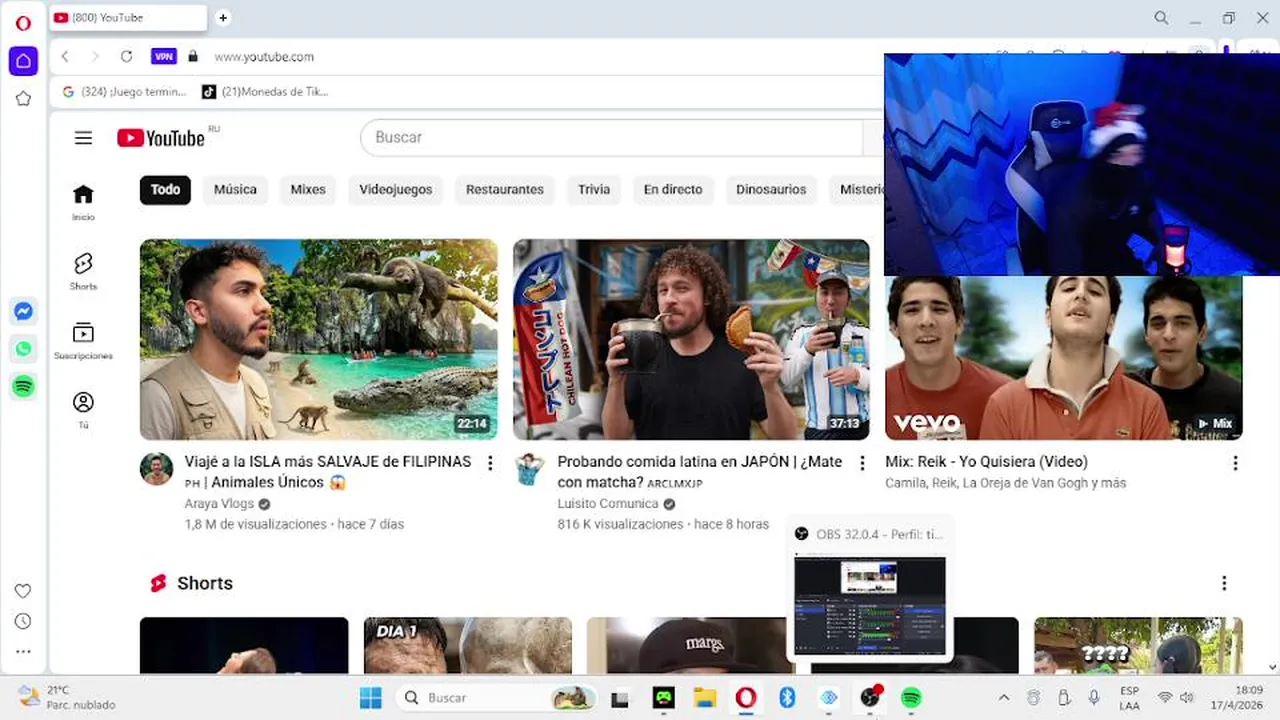Image resolution: width=1280 pixels, height=720 pixels.
Task: Open Spotify in the Opera sidebar
Action: coord(24,386)
